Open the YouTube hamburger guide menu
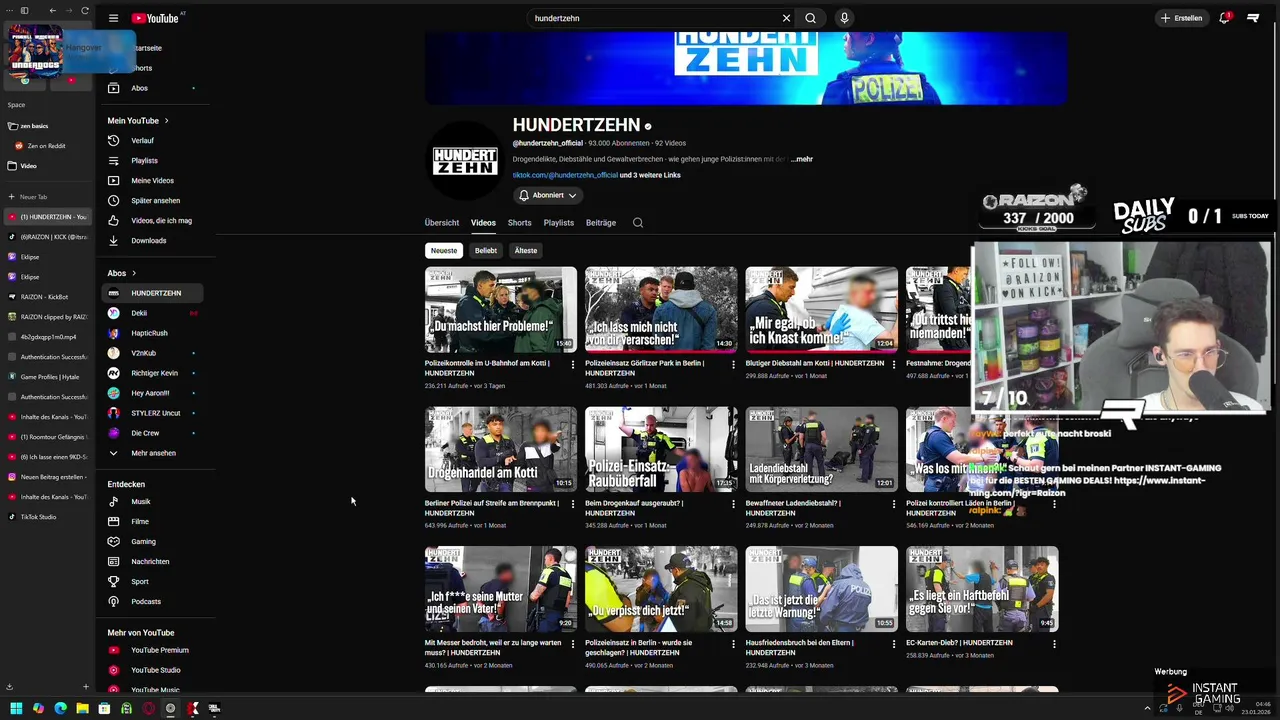The height and width of the screenshot is (720, 1280). pos(113,18)
